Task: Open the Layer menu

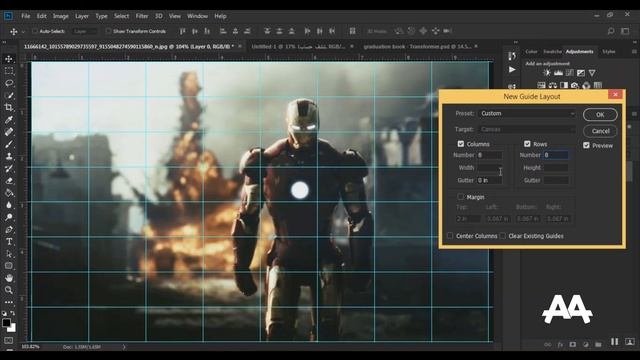Action: [82, 16]
